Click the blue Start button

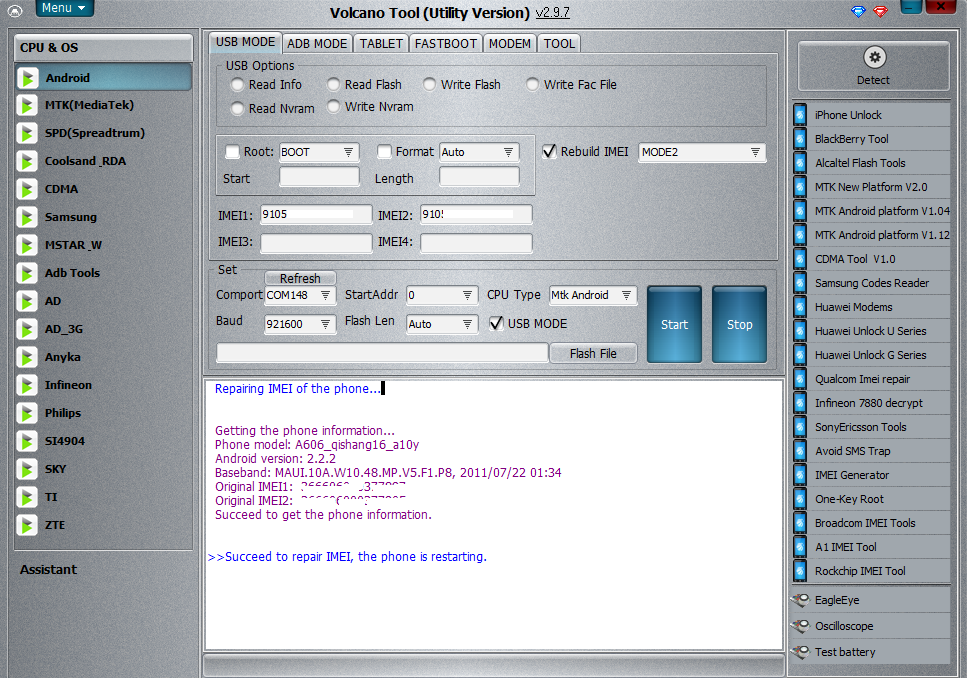click(674, 325)
